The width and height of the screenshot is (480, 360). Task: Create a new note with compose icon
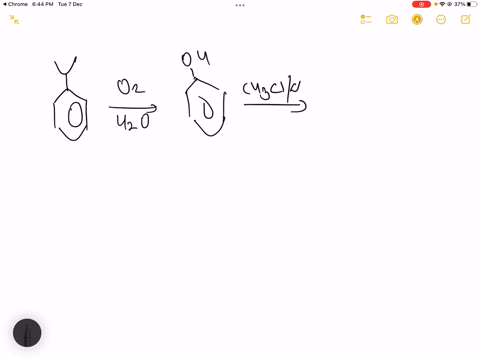pos(466,19)
